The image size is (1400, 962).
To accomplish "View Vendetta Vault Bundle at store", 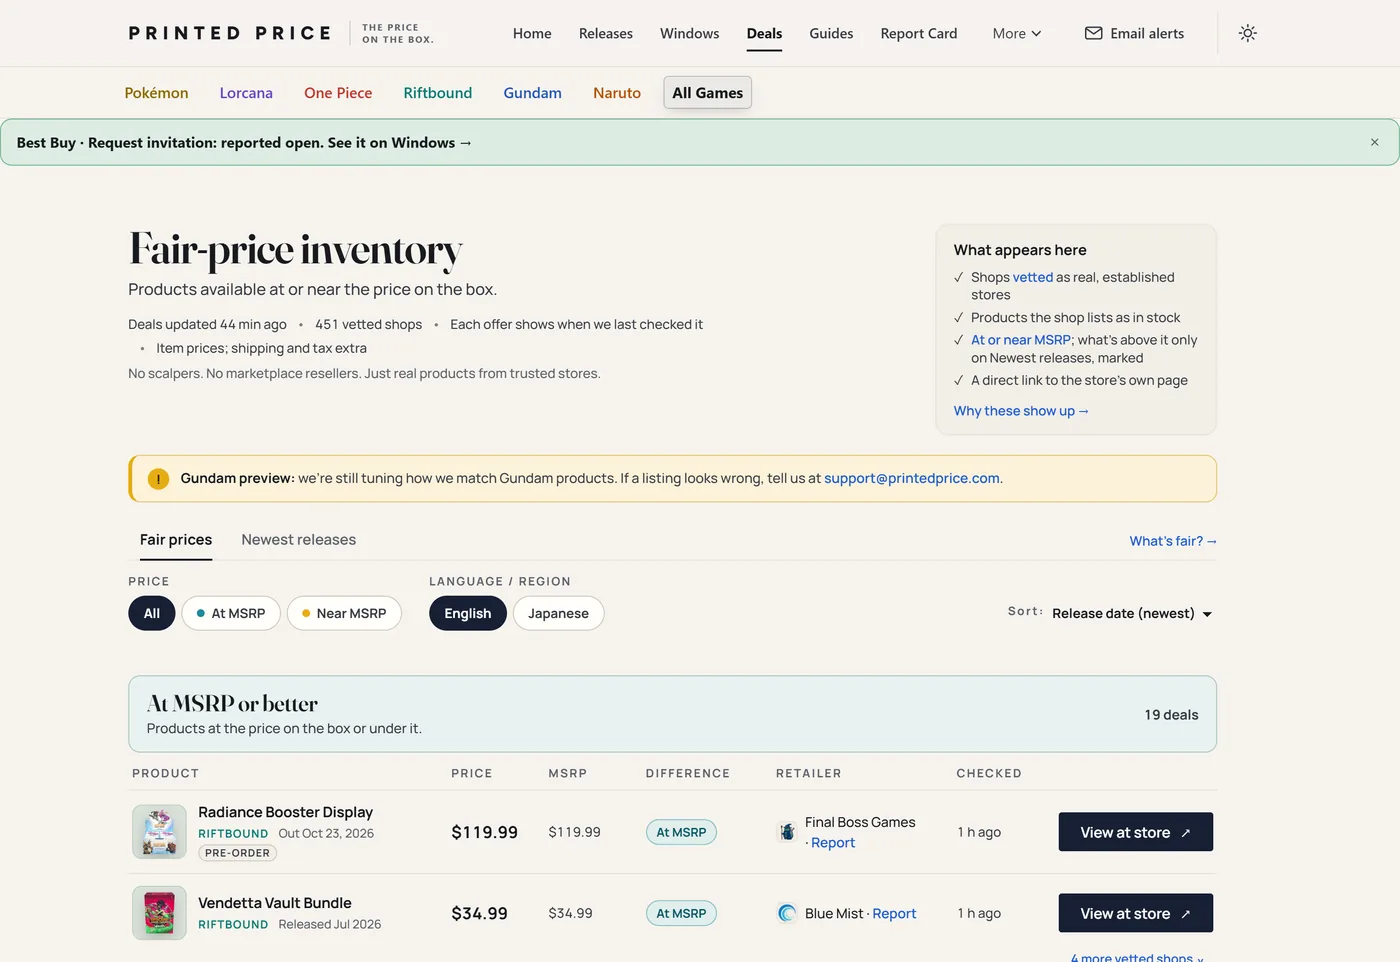I will coord(1136,913).
